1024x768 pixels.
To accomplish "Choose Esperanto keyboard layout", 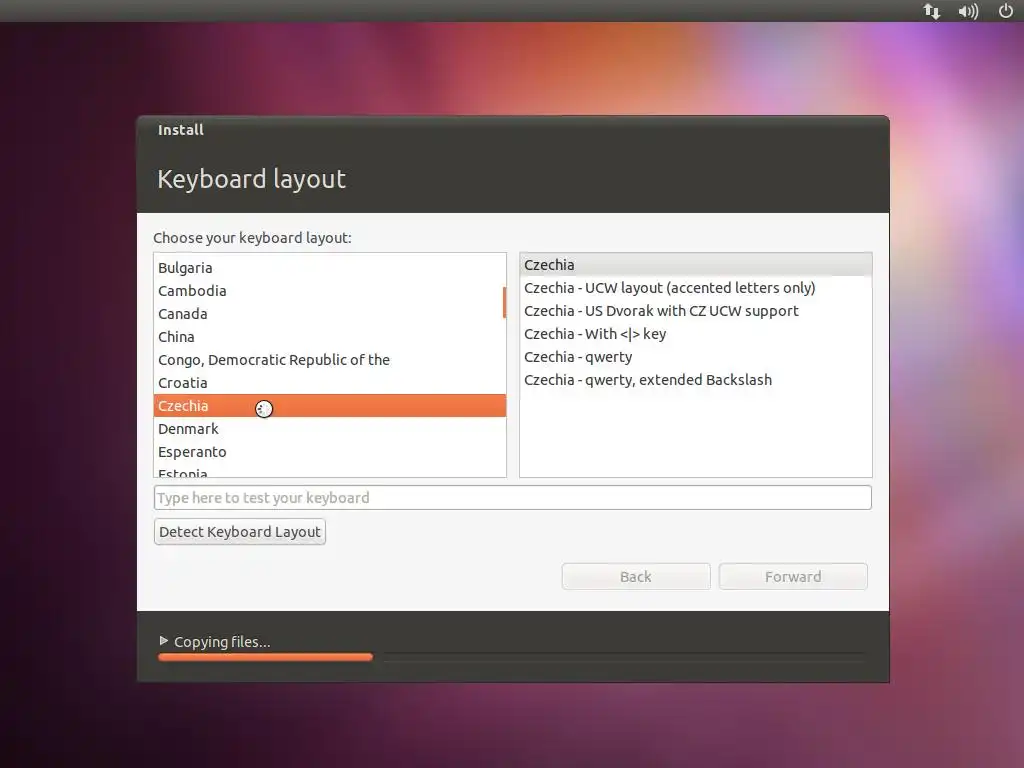I will point(330,452).
